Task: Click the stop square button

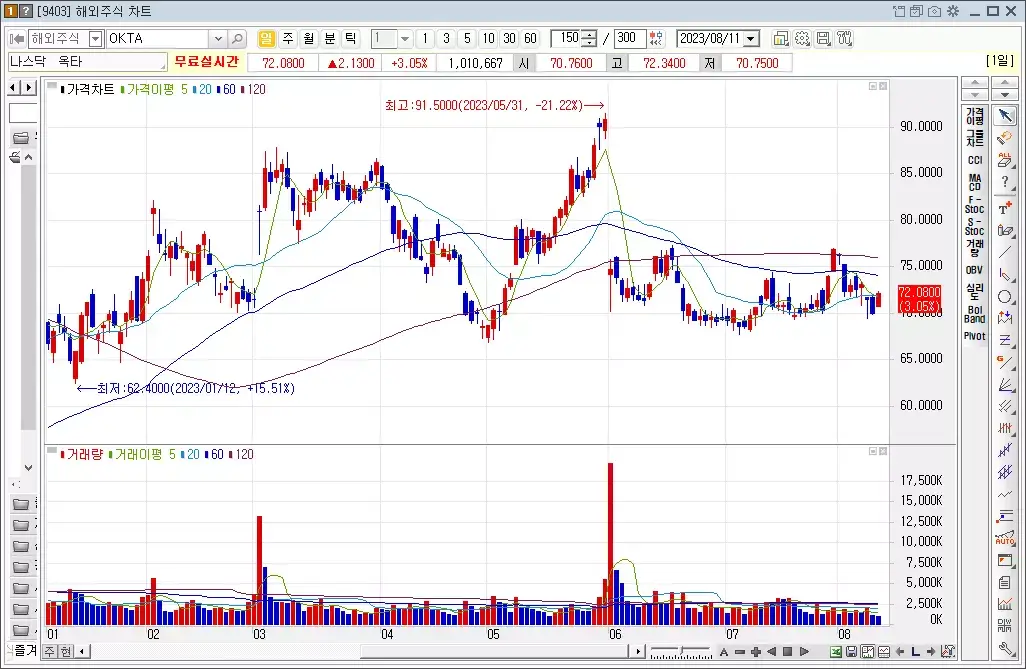Action: (788, 651)
